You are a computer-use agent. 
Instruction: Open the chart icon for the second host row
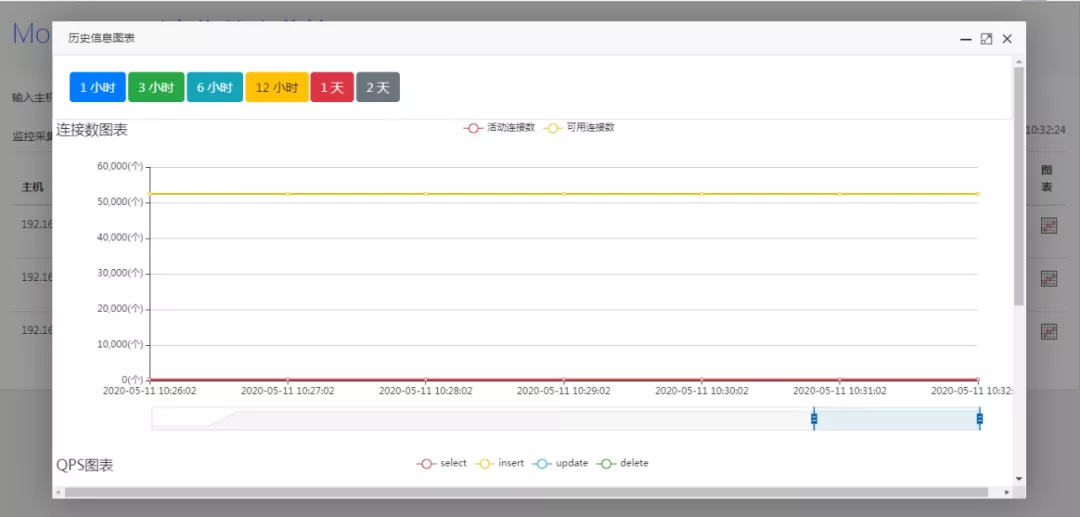click(1048, 278)
